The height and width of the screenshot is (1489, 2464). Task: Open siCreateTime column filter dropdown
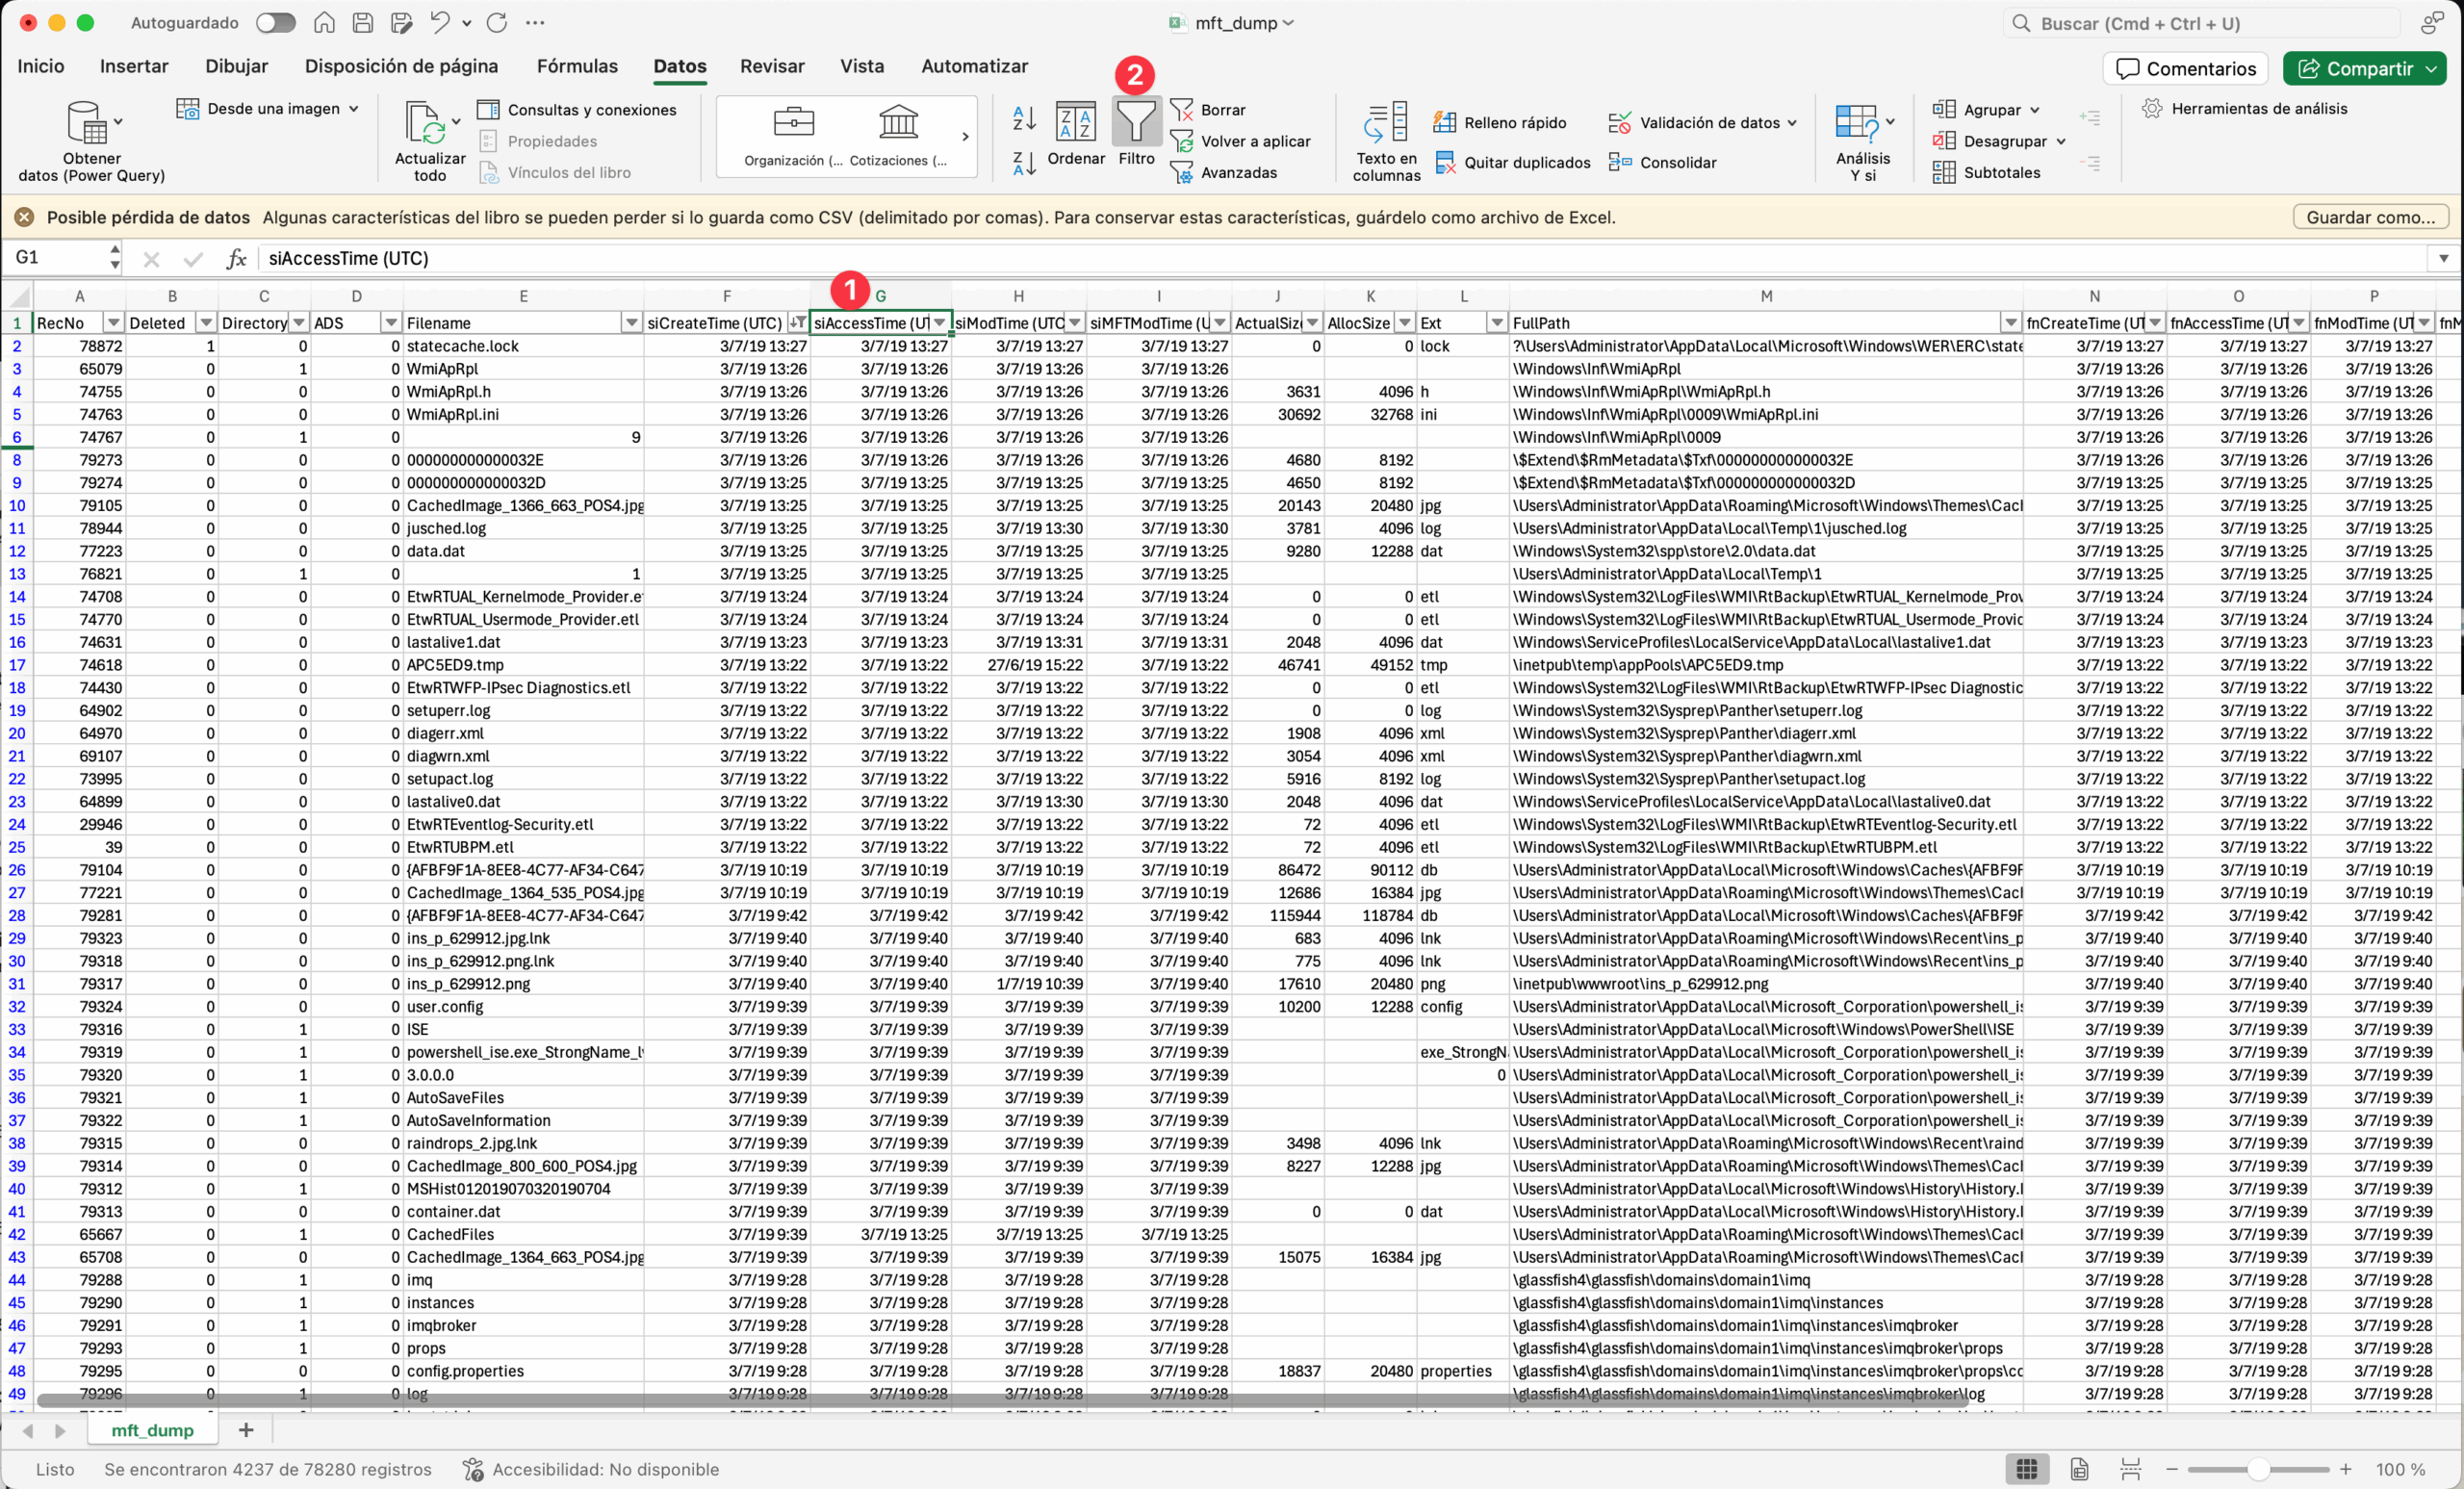pos(797,323)
